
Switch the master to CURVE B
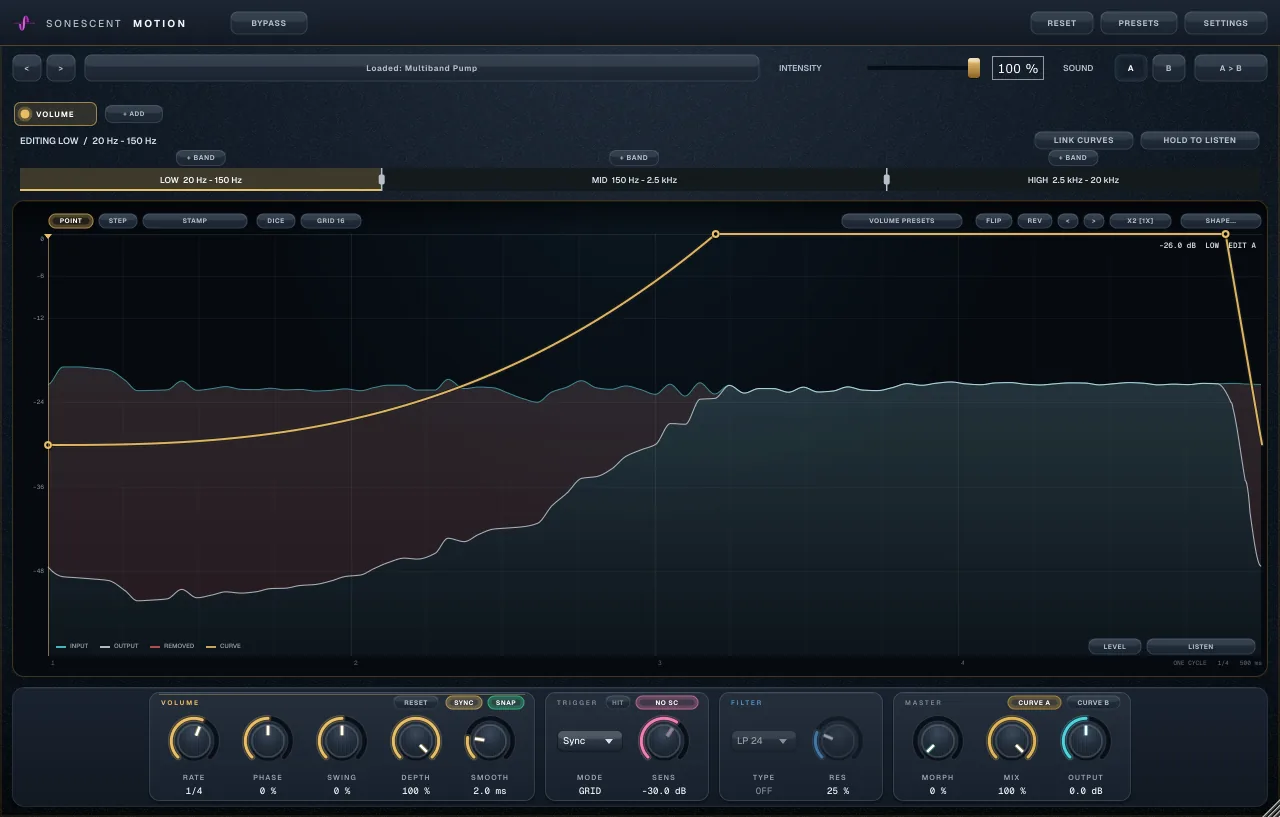(x=1093, y=703)
